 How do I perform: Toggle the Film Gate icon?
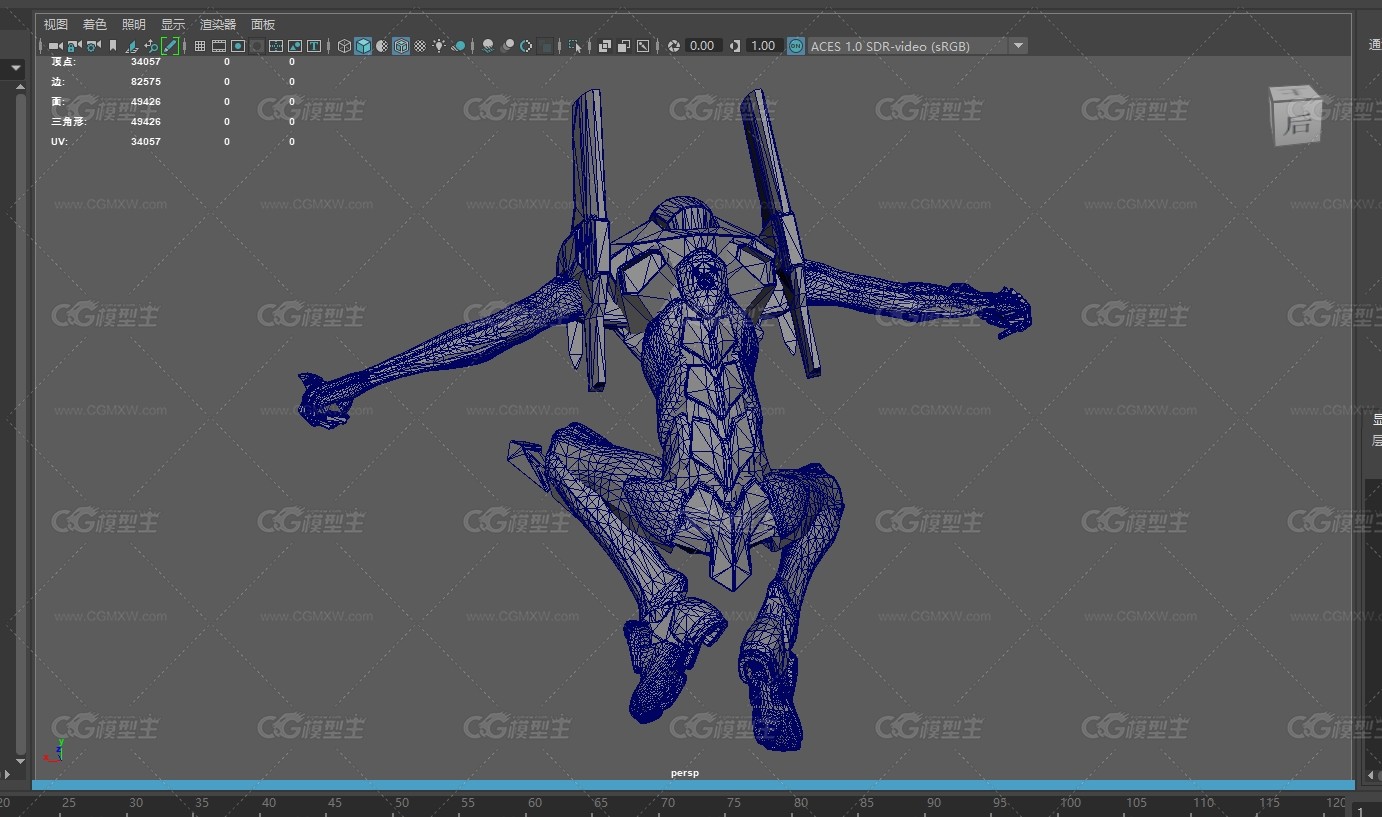219,46
